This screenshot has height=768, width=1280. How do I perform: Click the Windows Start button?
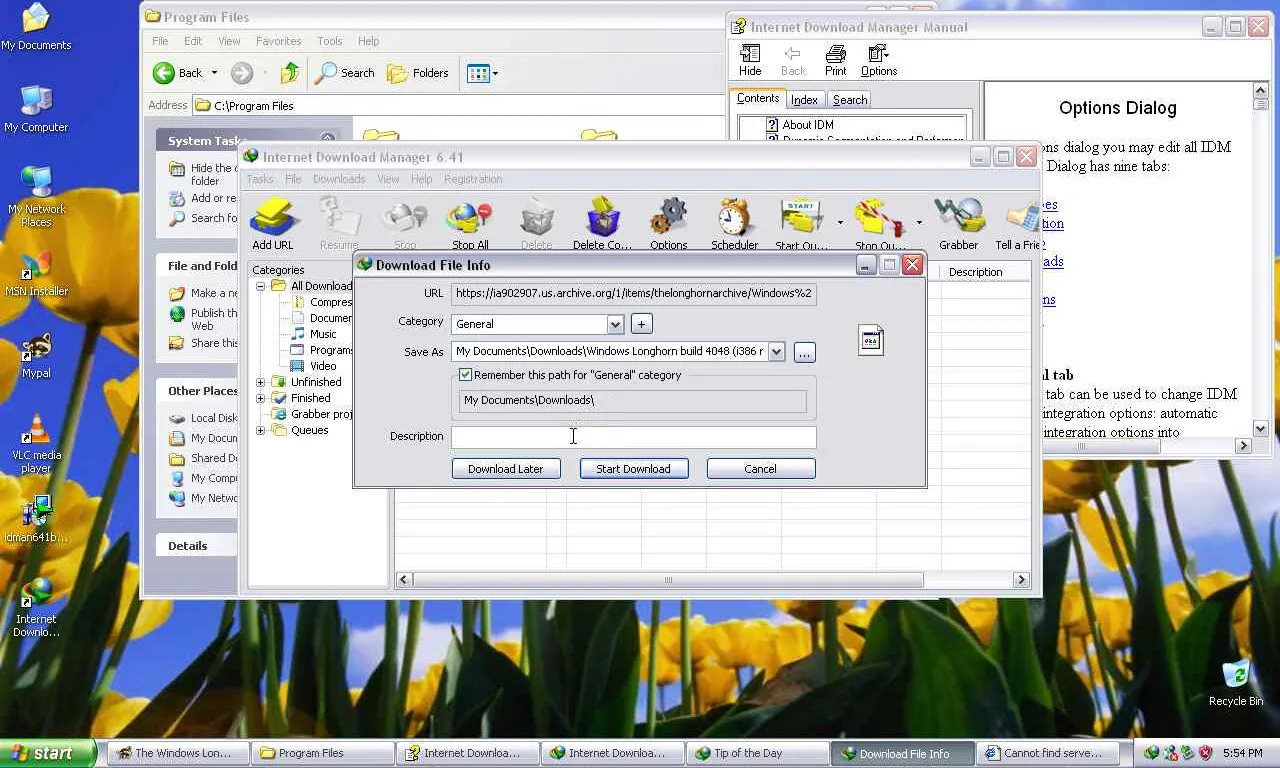pyautogui.click(x=48, y=753)
